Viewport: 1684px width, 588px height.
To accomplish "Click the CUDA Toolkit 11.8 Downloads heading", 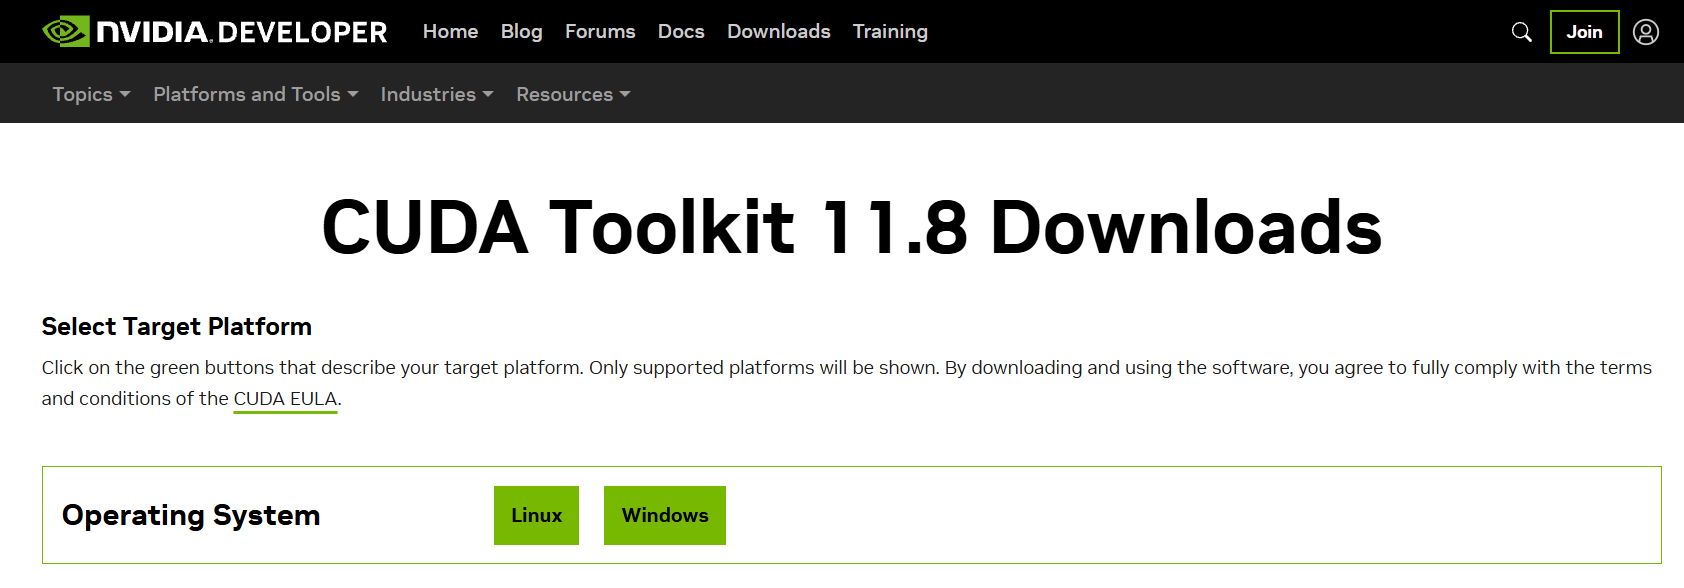I will click(851, 228).
